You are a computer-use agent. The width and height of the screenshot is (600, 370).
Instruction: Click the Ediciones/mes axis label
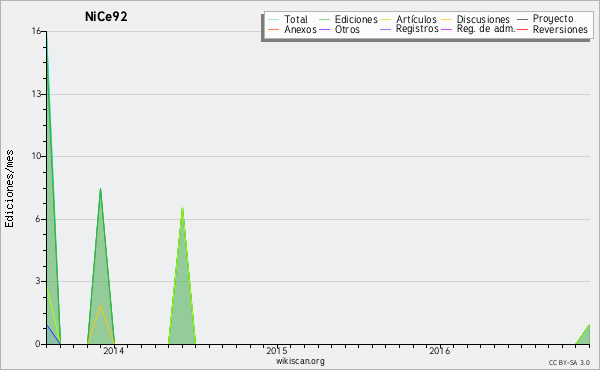coord(9,189)
